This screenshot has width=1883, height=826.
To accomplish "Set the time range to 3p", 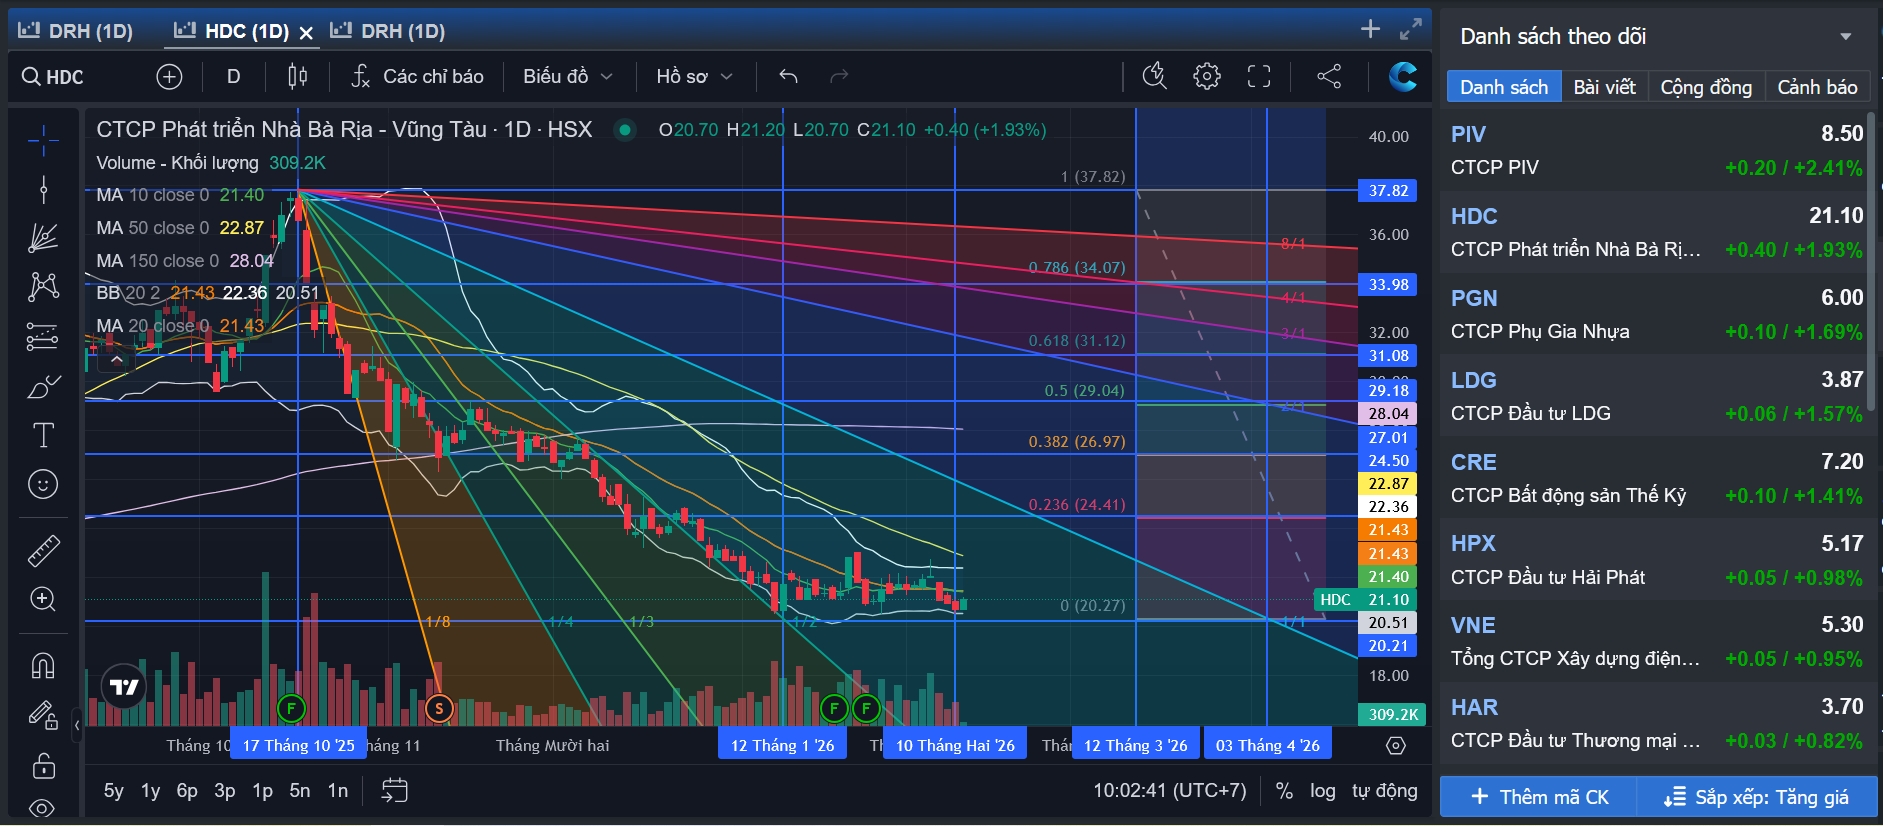I will (225, 791).
